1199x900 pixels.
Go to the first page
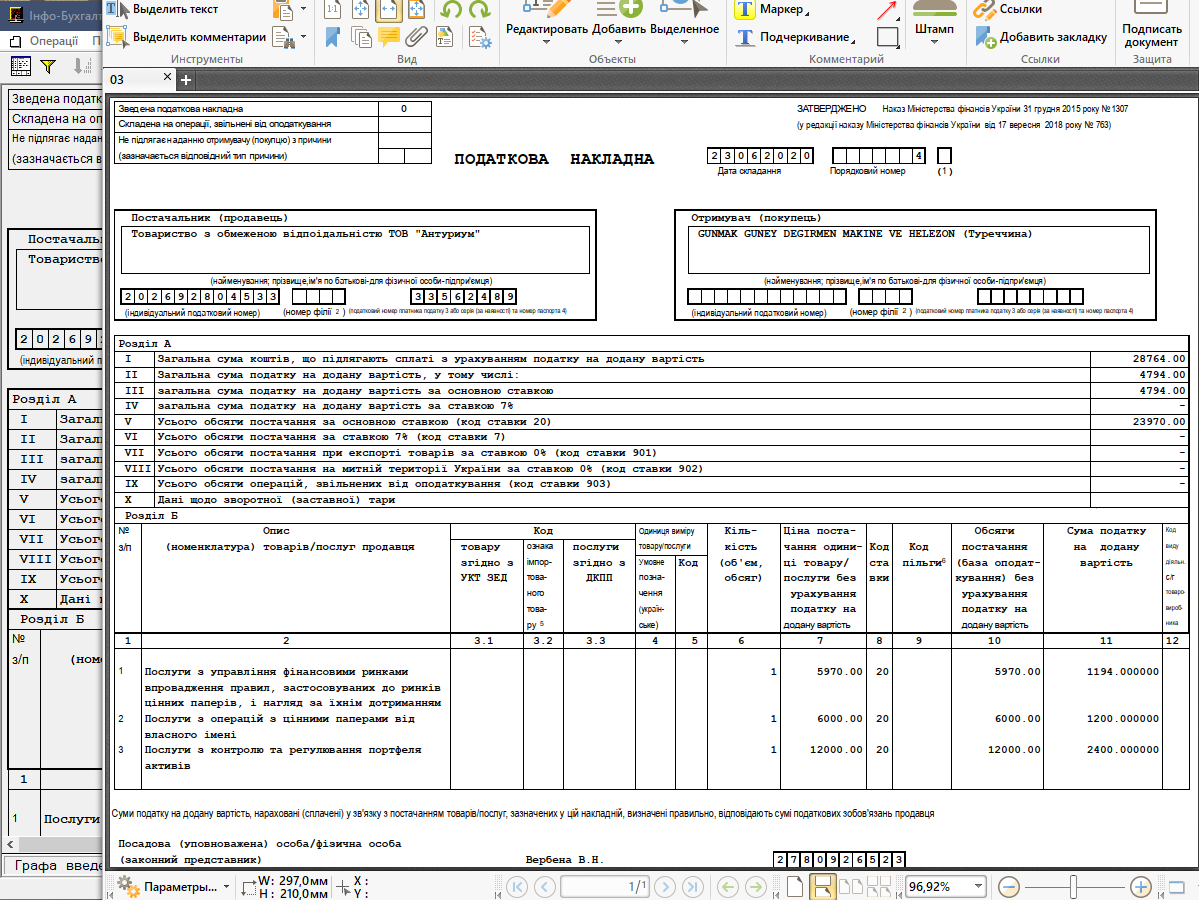517,887
